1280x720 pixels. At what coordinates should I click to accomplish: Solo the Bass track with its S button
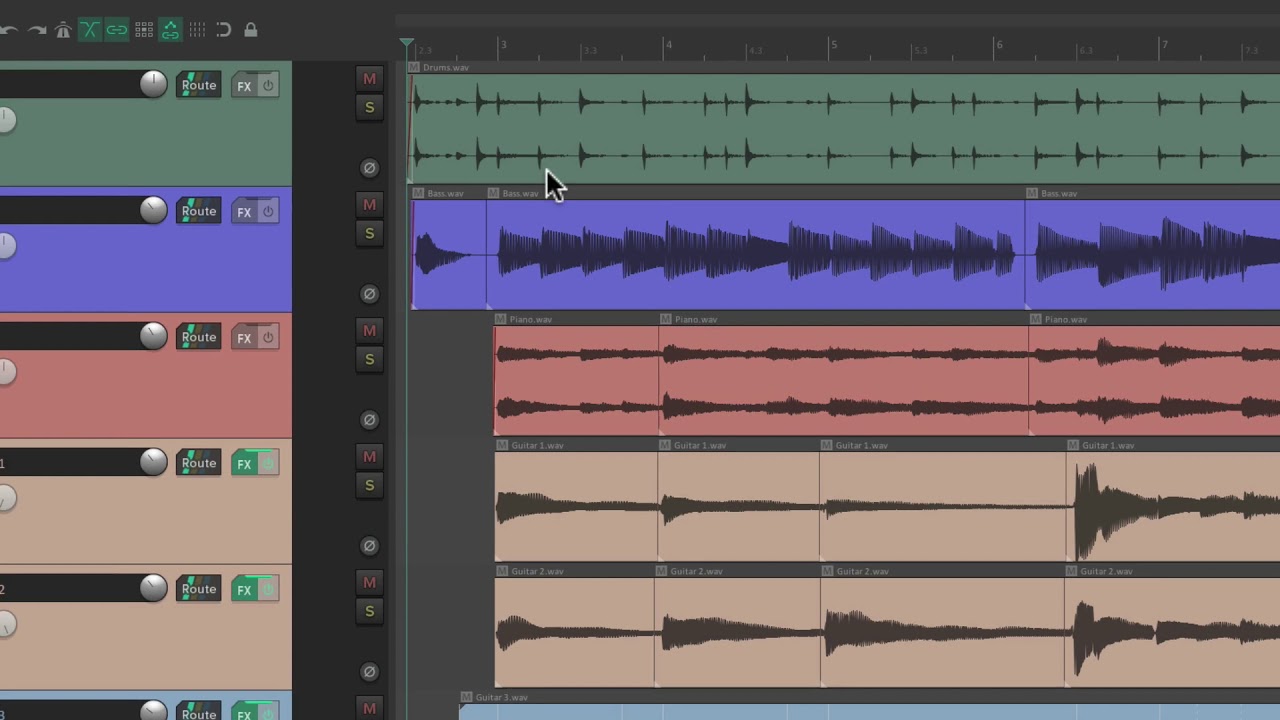(x=369, y=233)
